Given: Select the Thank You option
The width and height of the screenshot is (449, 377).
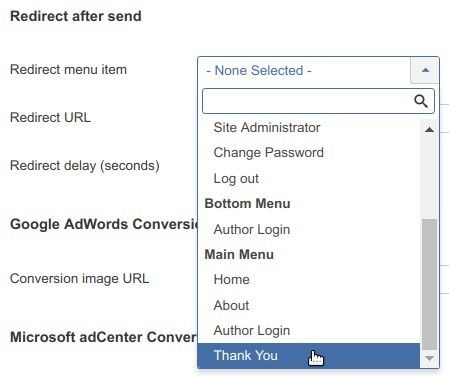Looking at the screenshot, I should tap(309, 356).
